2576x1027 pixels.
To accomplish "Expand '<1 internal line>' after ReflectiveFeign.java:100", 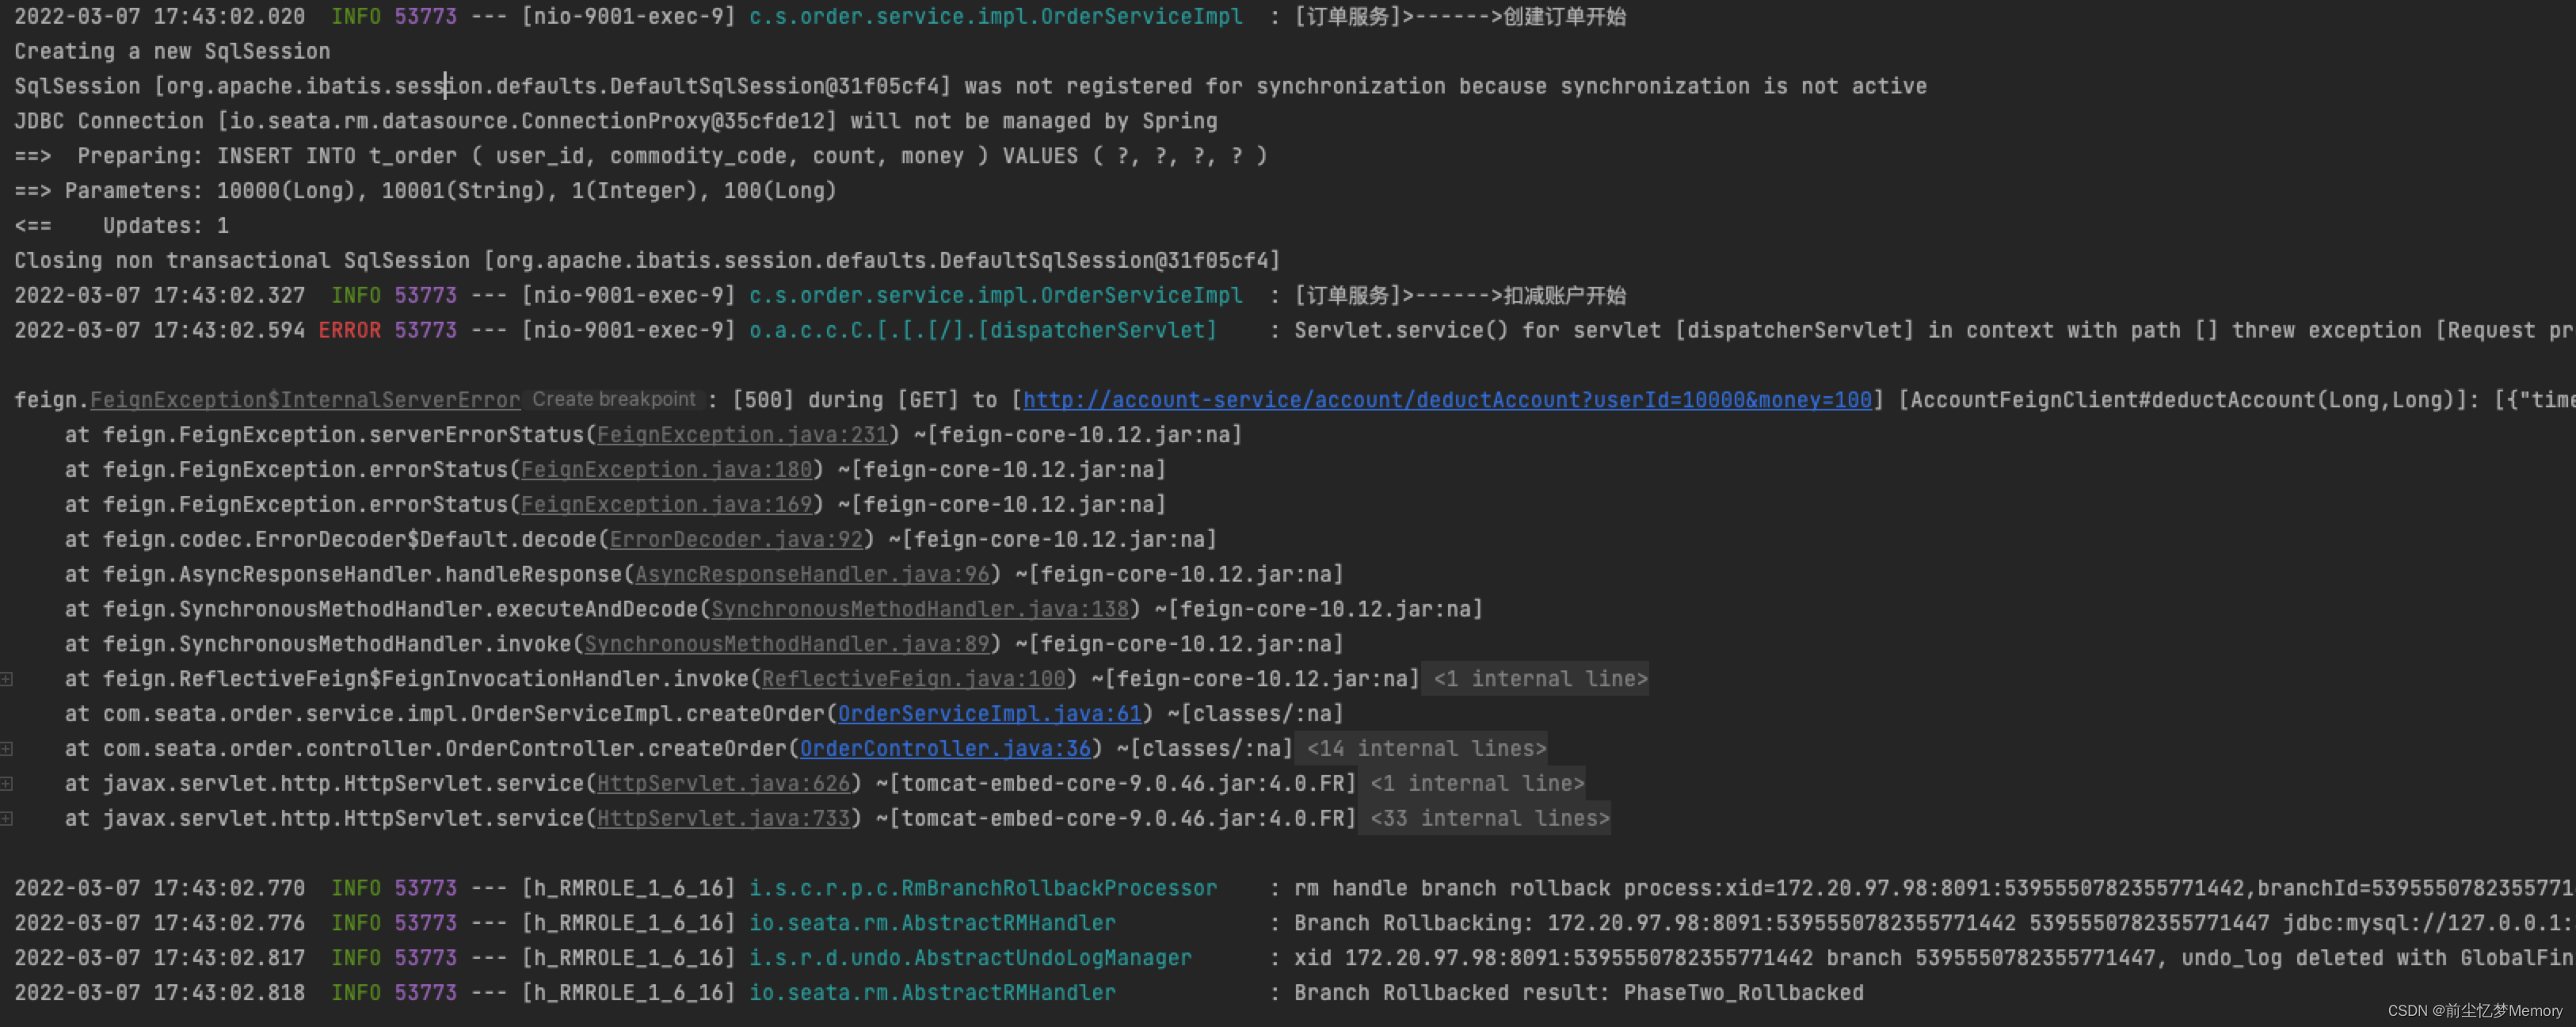I will [x=1539, y=680].
